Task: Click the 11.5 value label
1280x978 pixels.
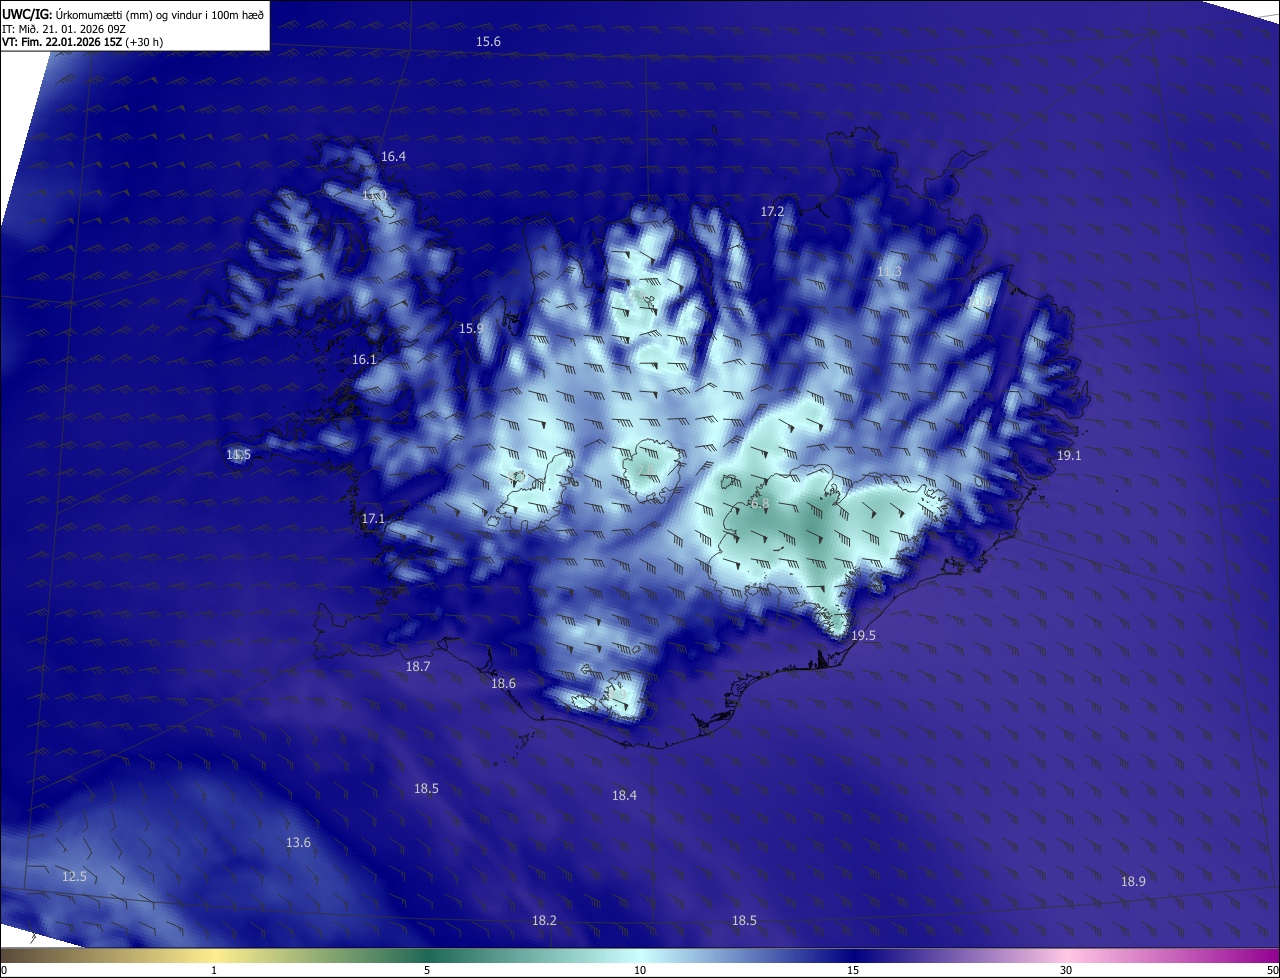Action: pyautogui.click(x=238, y=454)
